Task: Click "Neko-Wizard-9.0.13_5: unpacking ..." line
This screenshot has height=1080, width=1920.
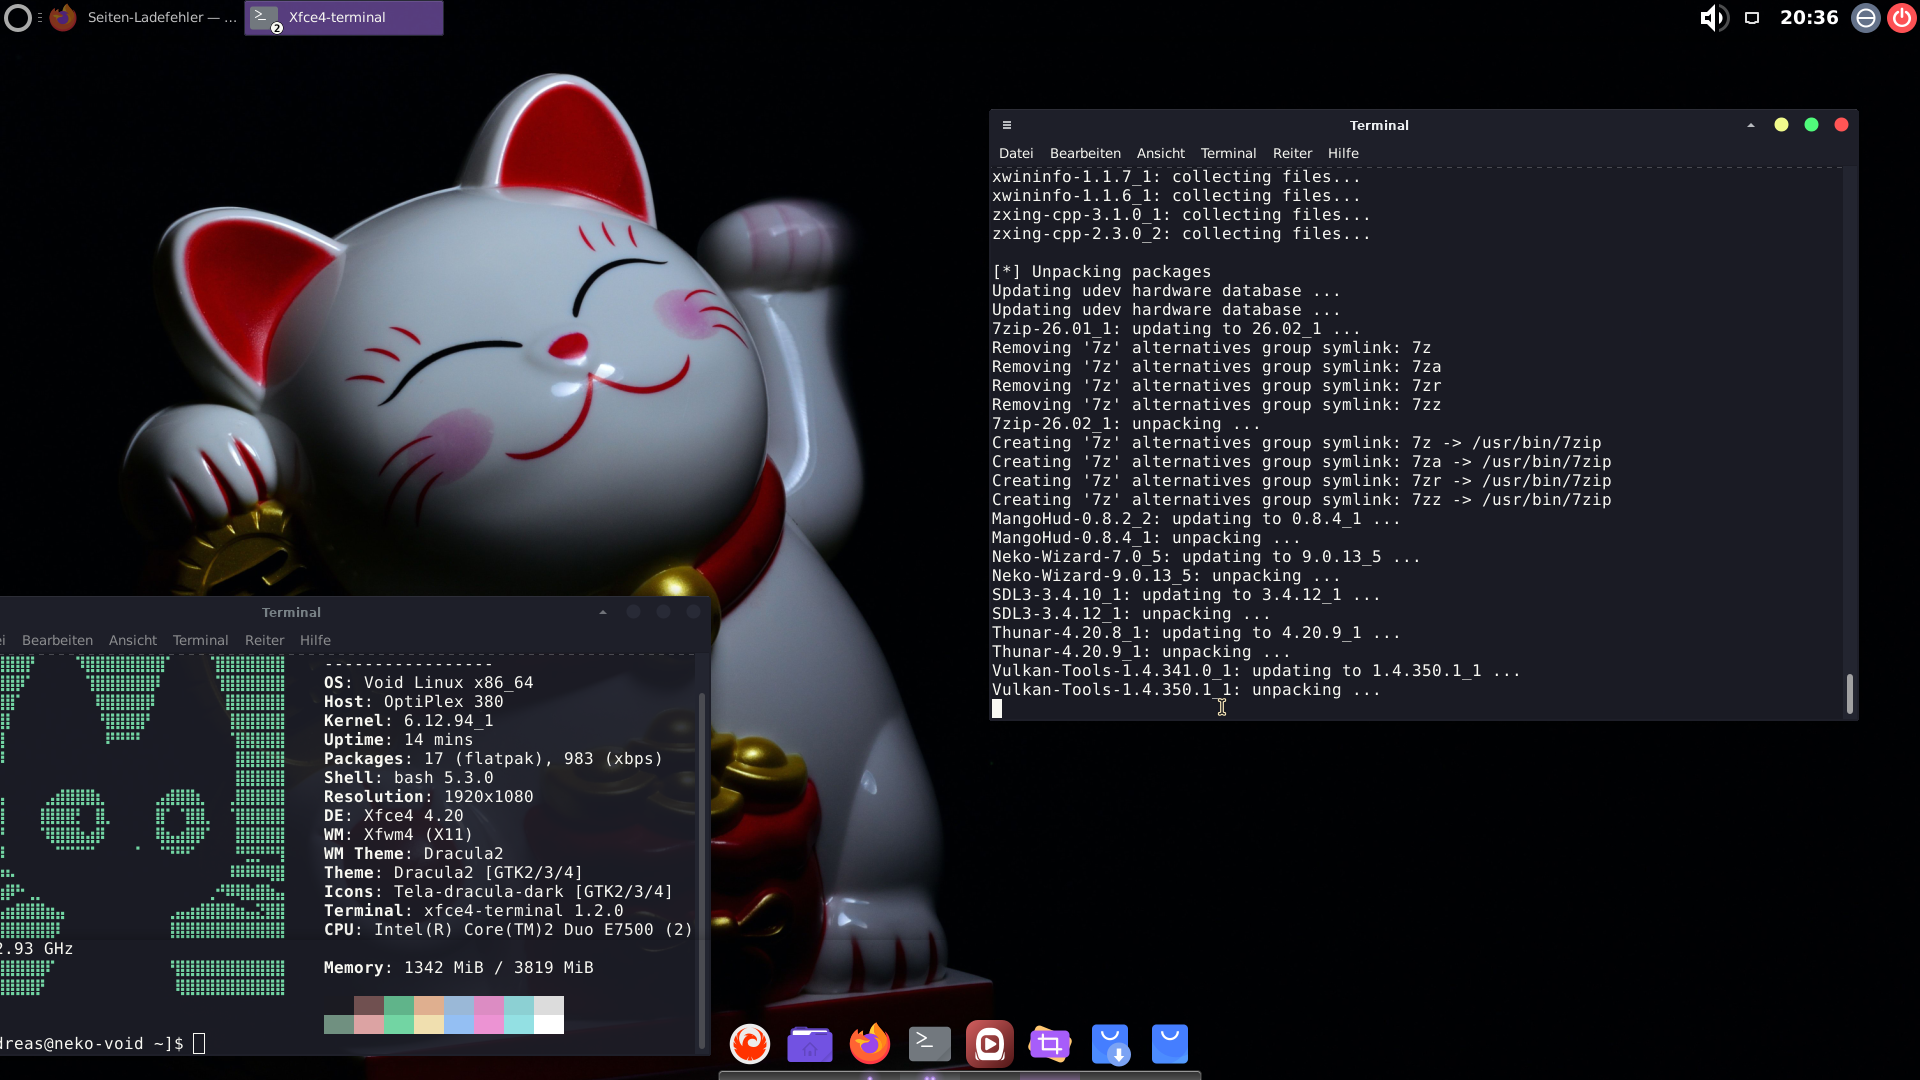Action: [x=1166, y=576]
